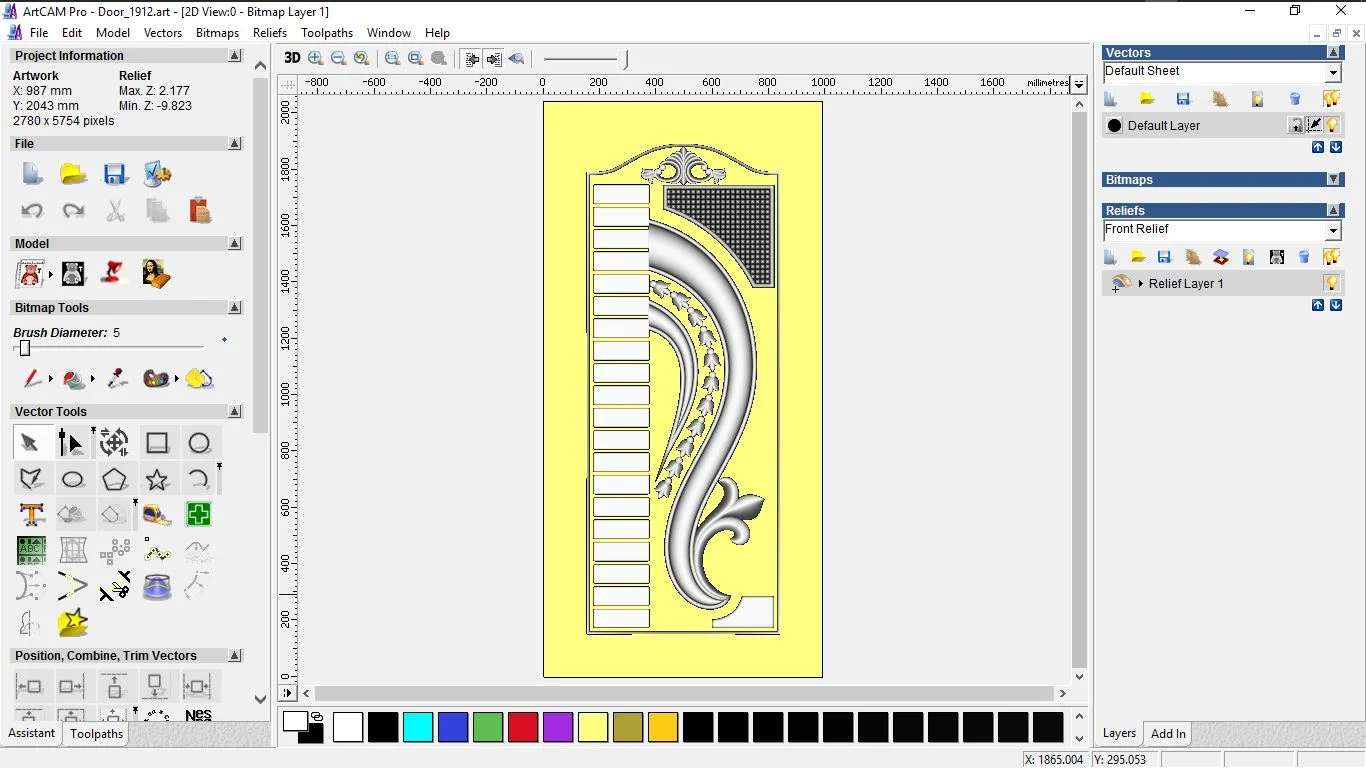The image size is (1366, 768).
Task: Switch to the Assistant tab
Action: [32, 733]
